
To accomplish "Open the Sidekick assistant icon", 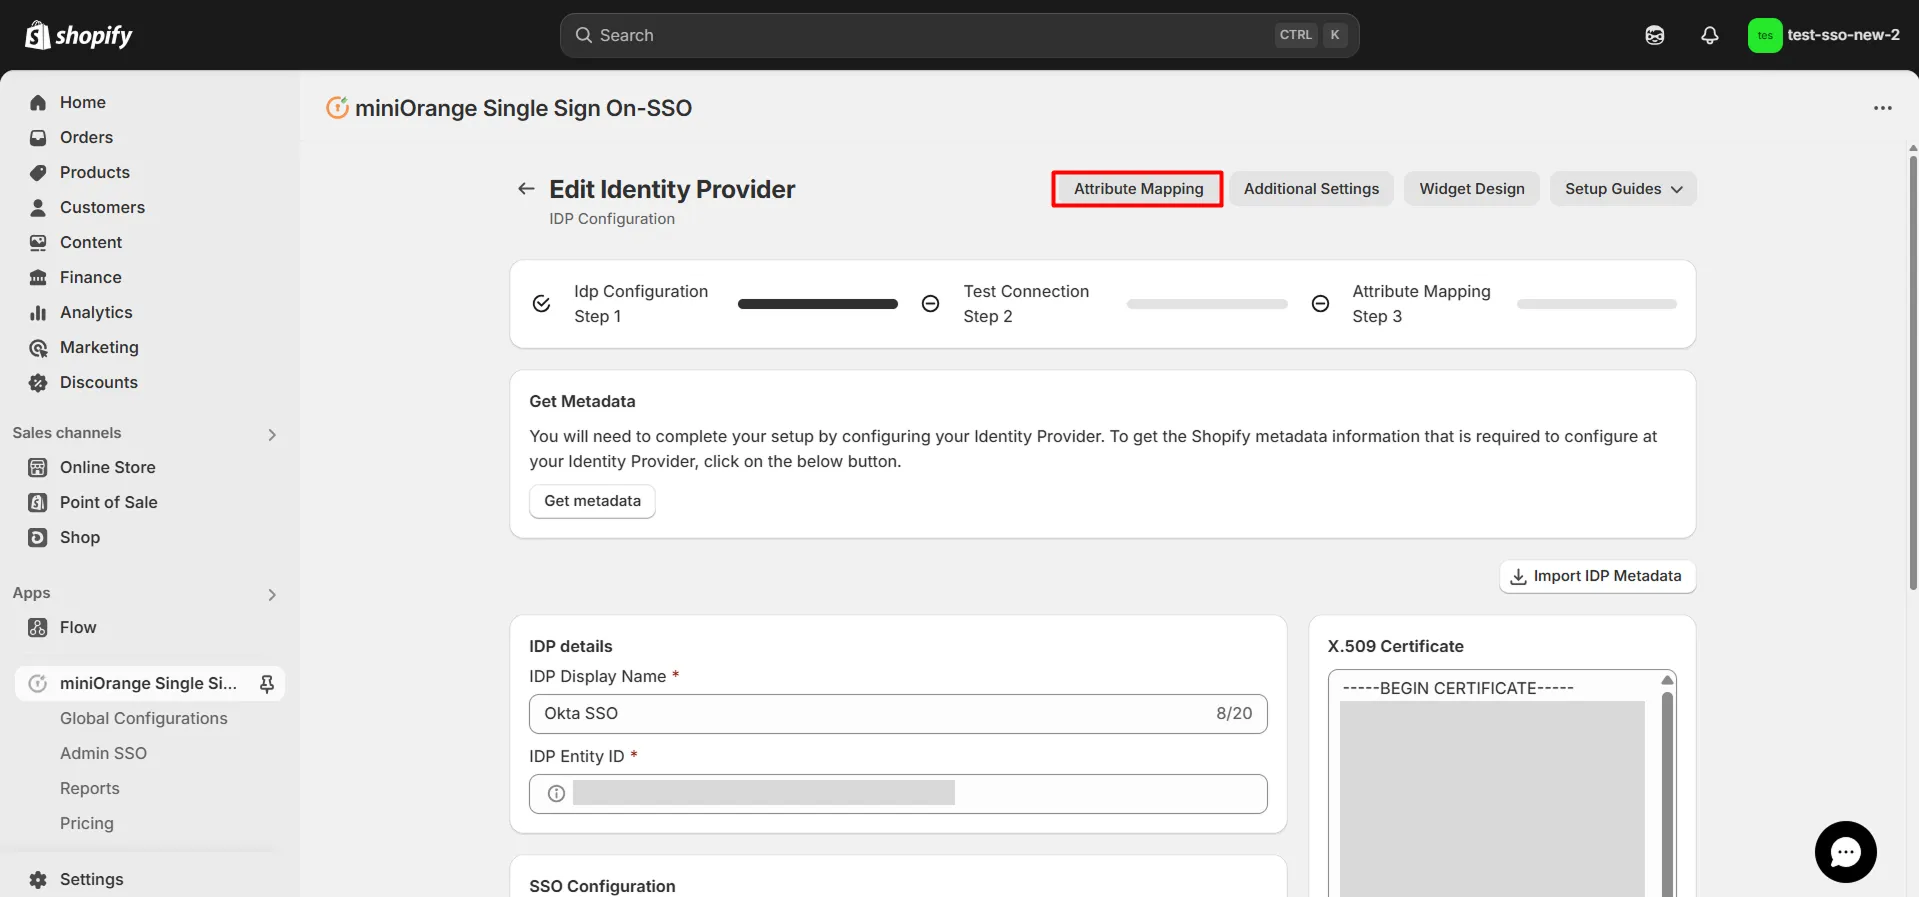I will tap(1655, 35).
